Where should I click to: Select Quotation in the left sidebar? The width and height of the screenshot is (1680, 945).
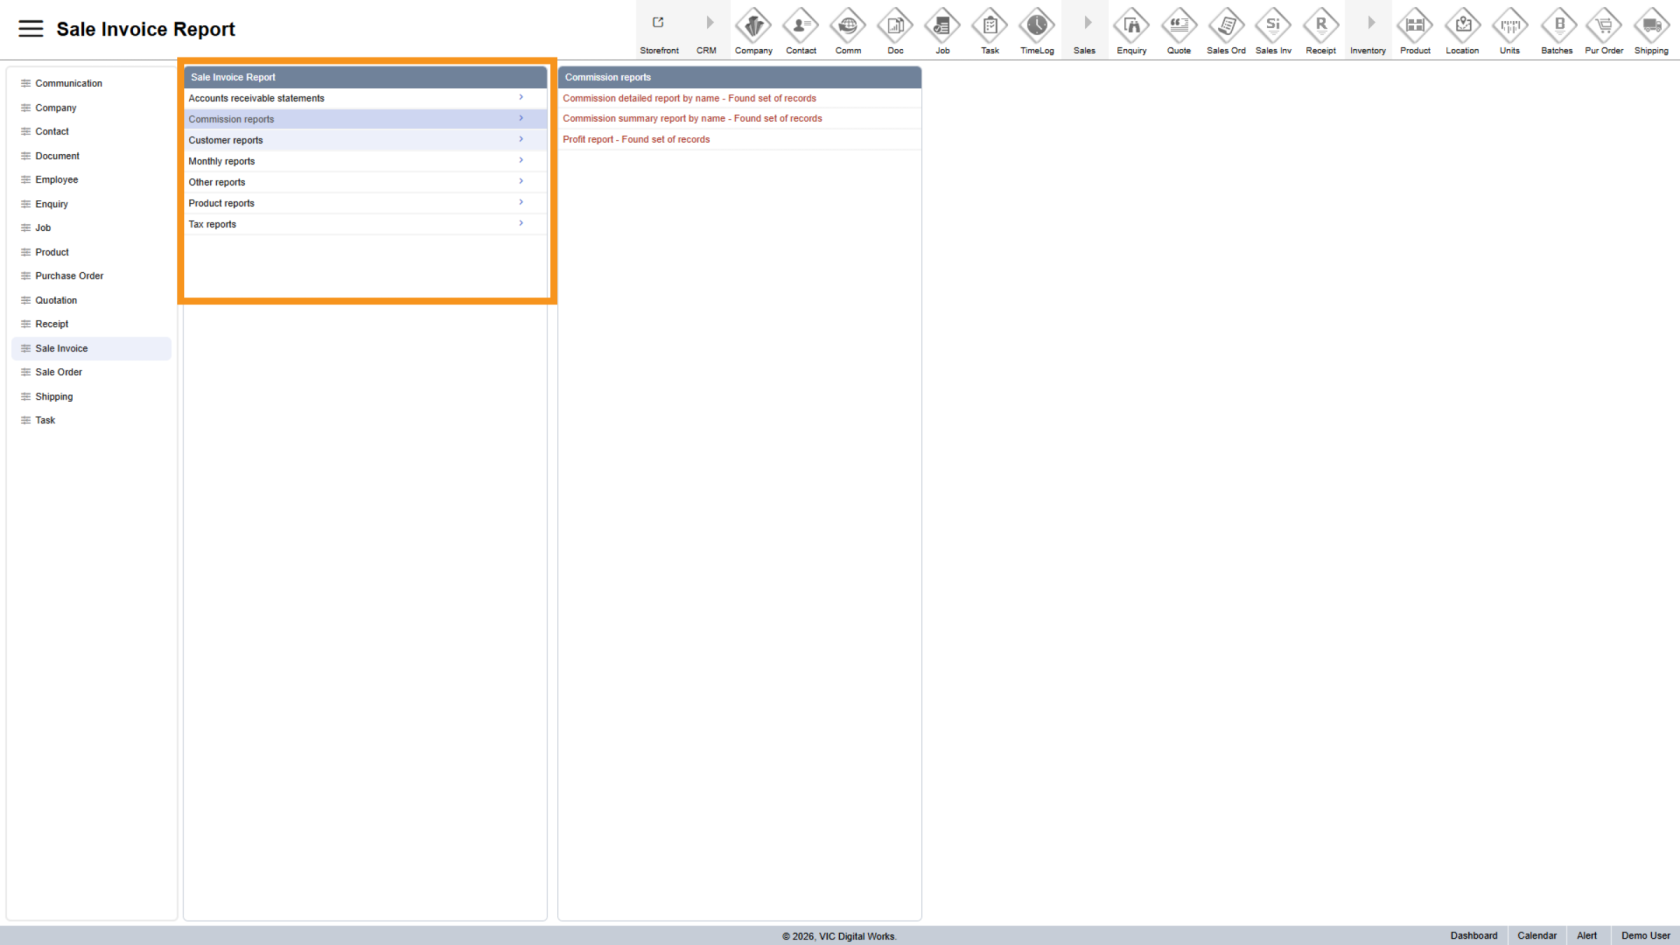pyautogui.click(x=56, y=300)
